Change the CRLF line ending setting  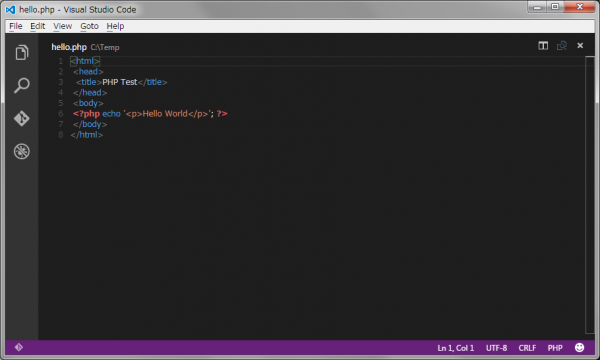527,348
